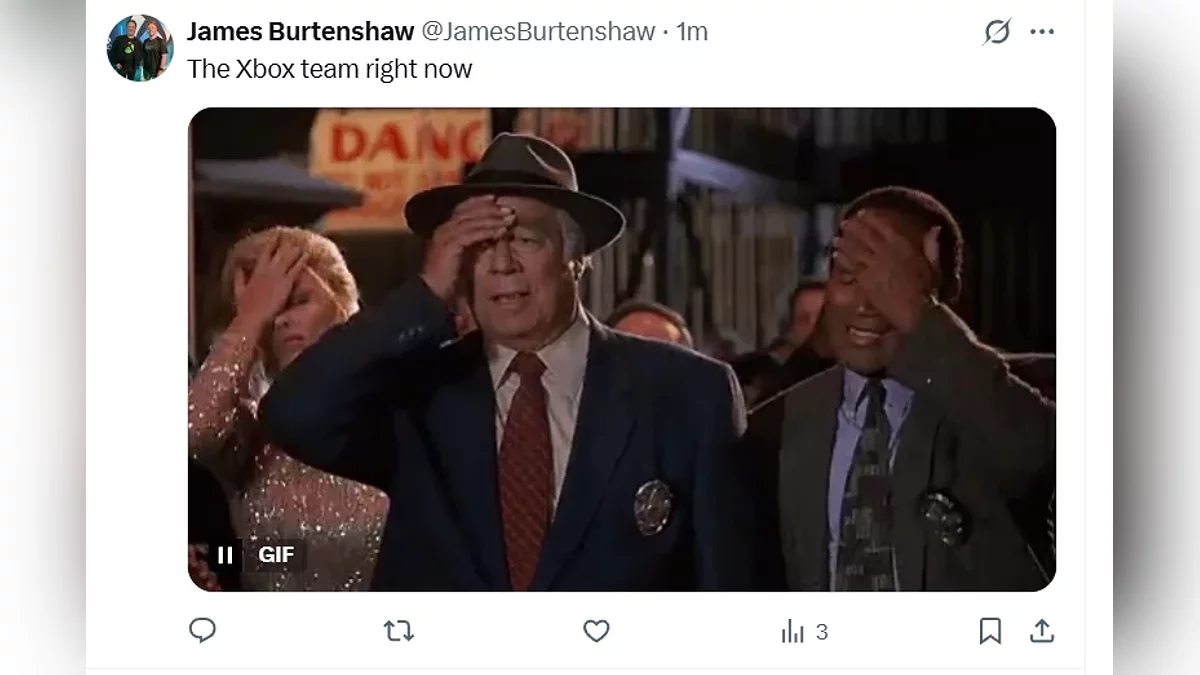Image resolution: width=1200 pixels, height=675 pixels.
Task: Open the three-dot more options menu
Action: tap(1042, 32)
